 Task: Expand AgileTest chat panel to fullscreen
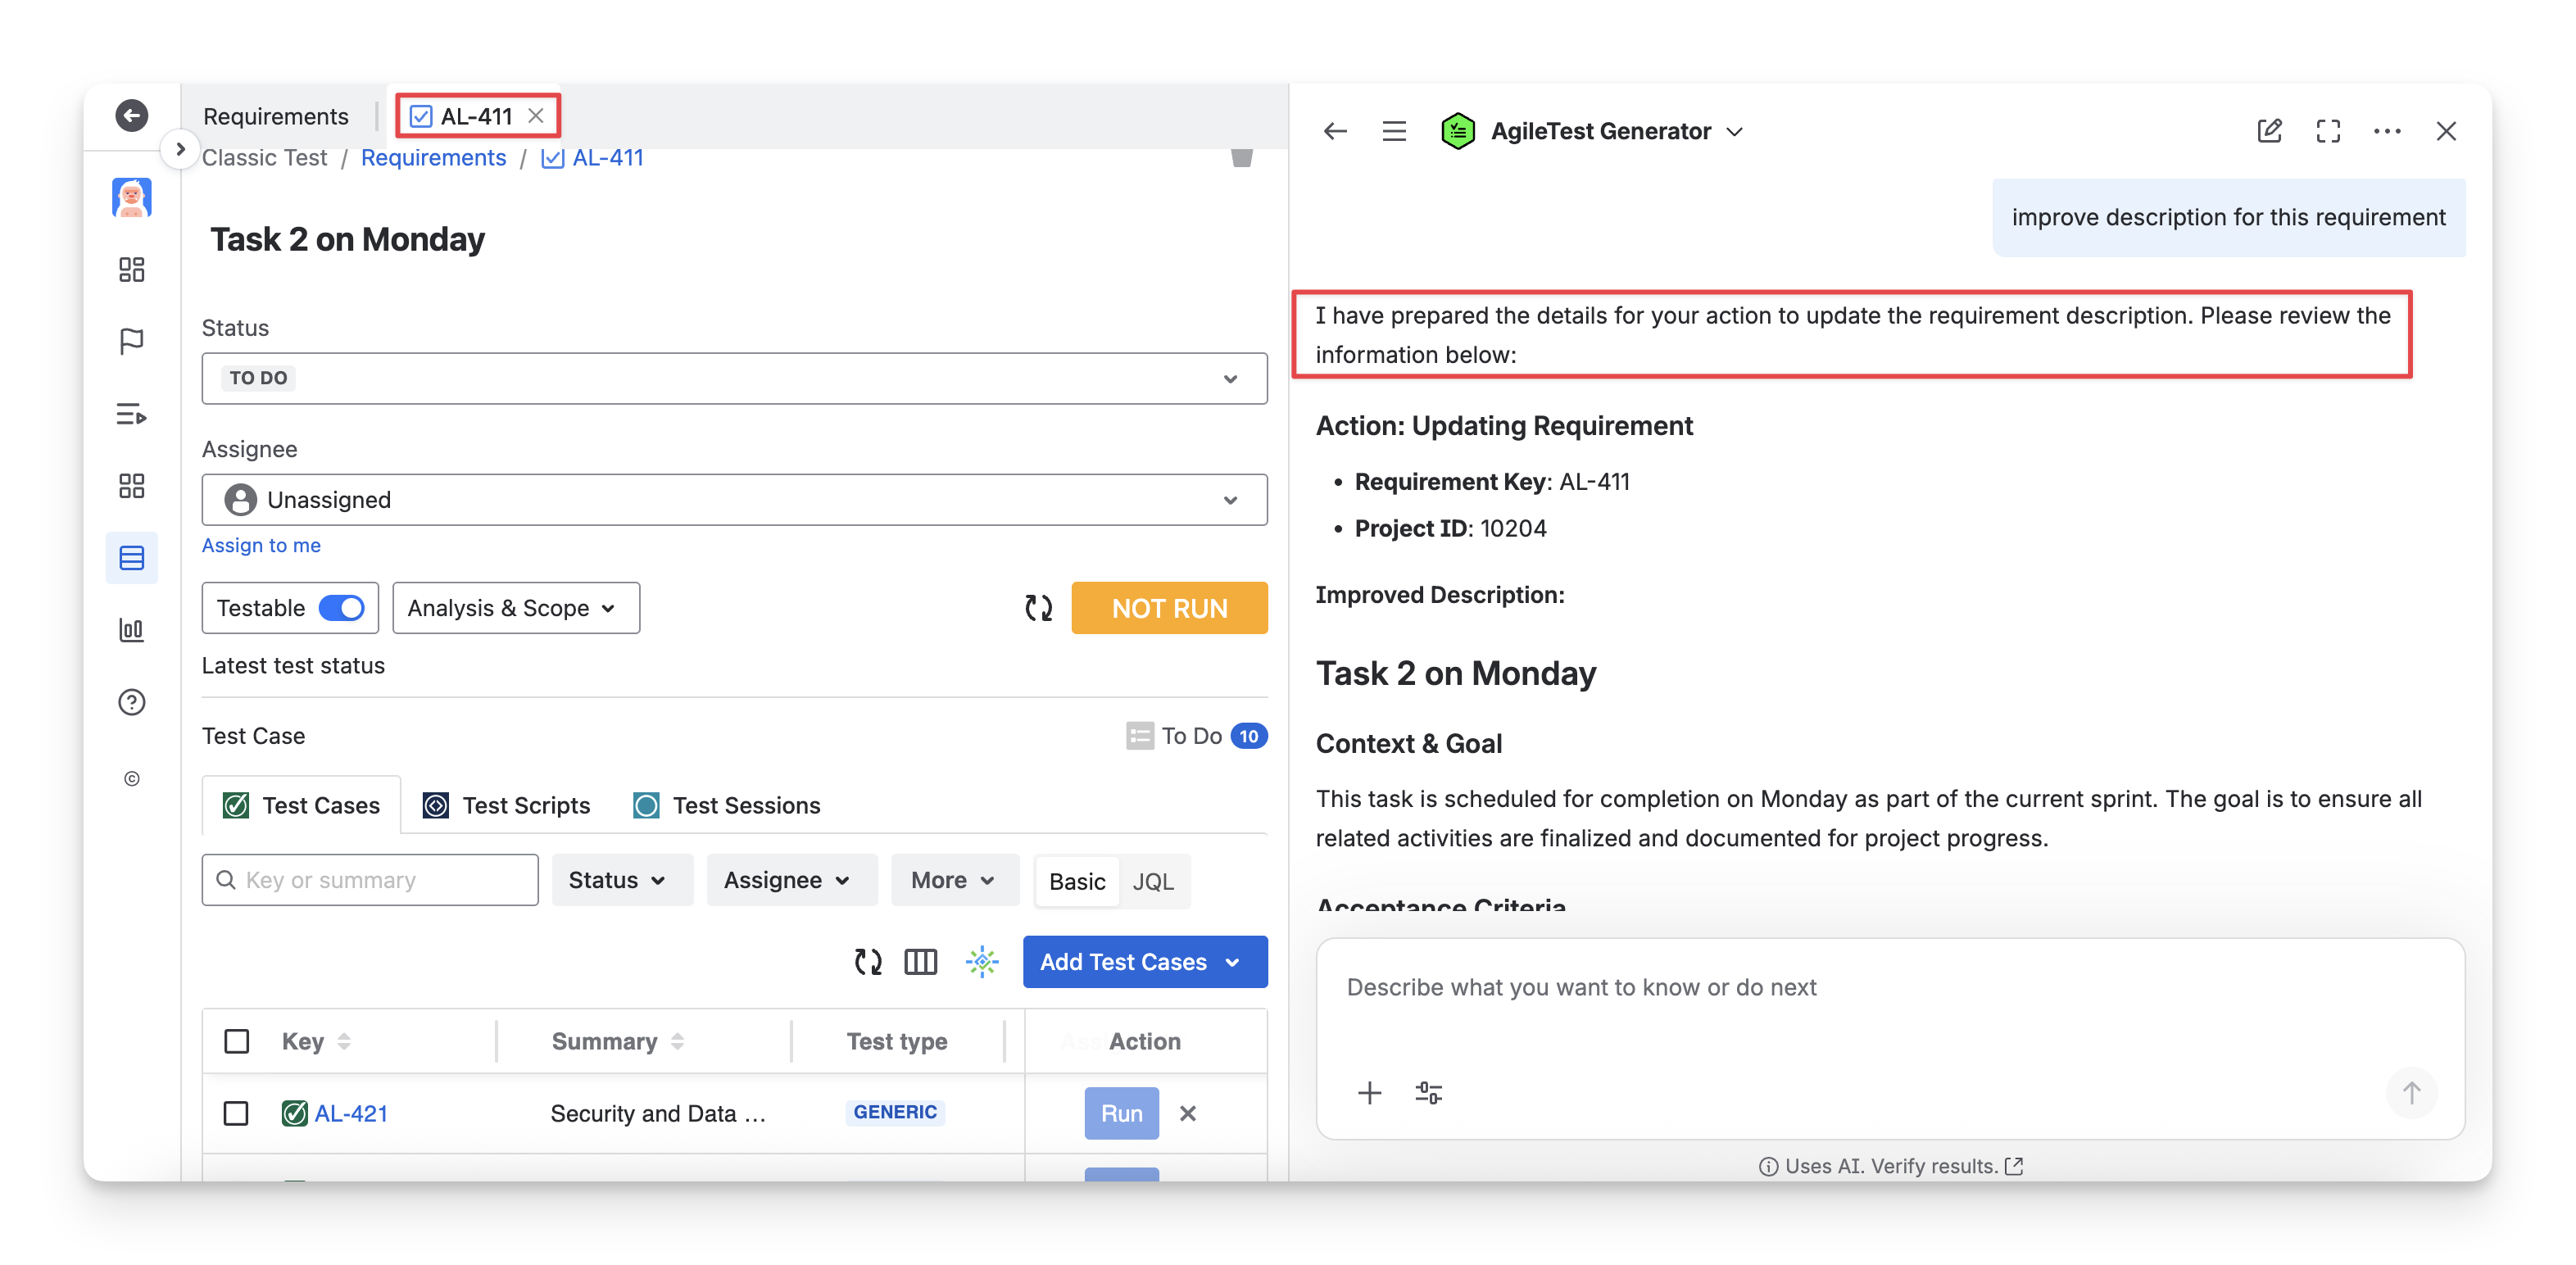2328,131
